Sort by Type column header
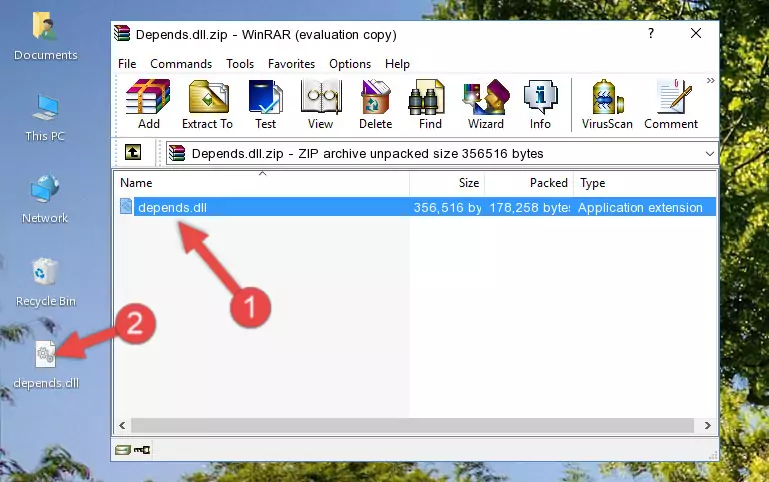This screenshot has width=769, height=482. pos(644,183)
